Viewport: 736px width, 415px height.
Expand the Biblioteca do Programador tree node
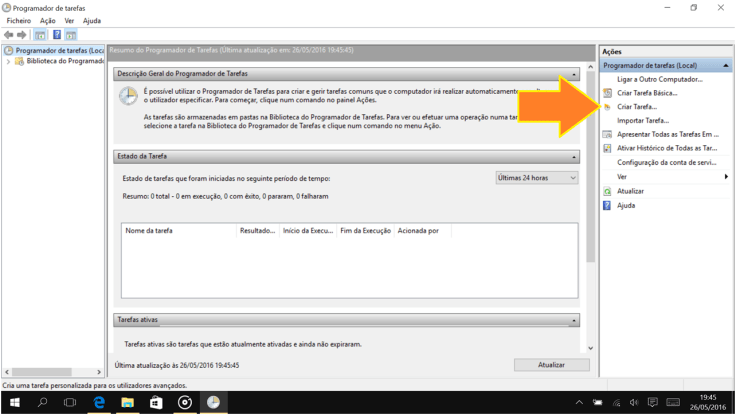pyautogui.click(x=9, y=61)
